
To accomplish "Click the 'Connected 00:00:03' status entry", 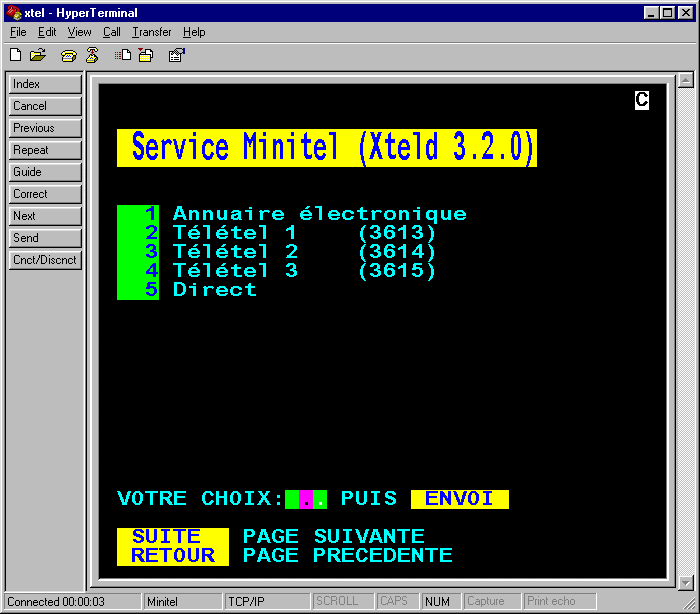I will 73,601.
